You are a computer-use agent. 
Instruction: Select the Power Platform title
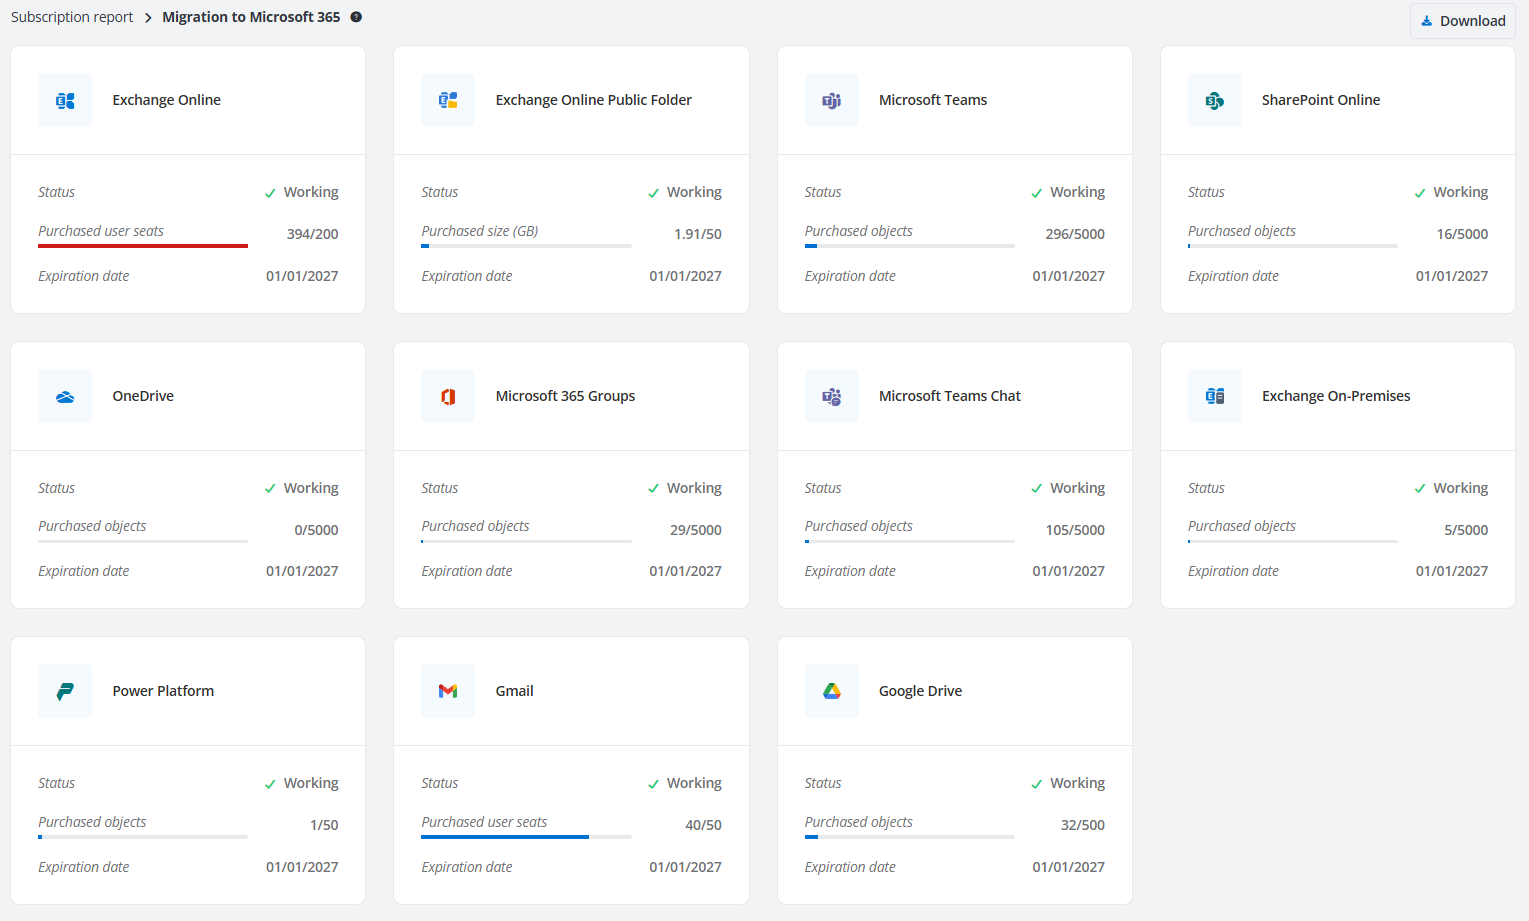pos(163,691)
